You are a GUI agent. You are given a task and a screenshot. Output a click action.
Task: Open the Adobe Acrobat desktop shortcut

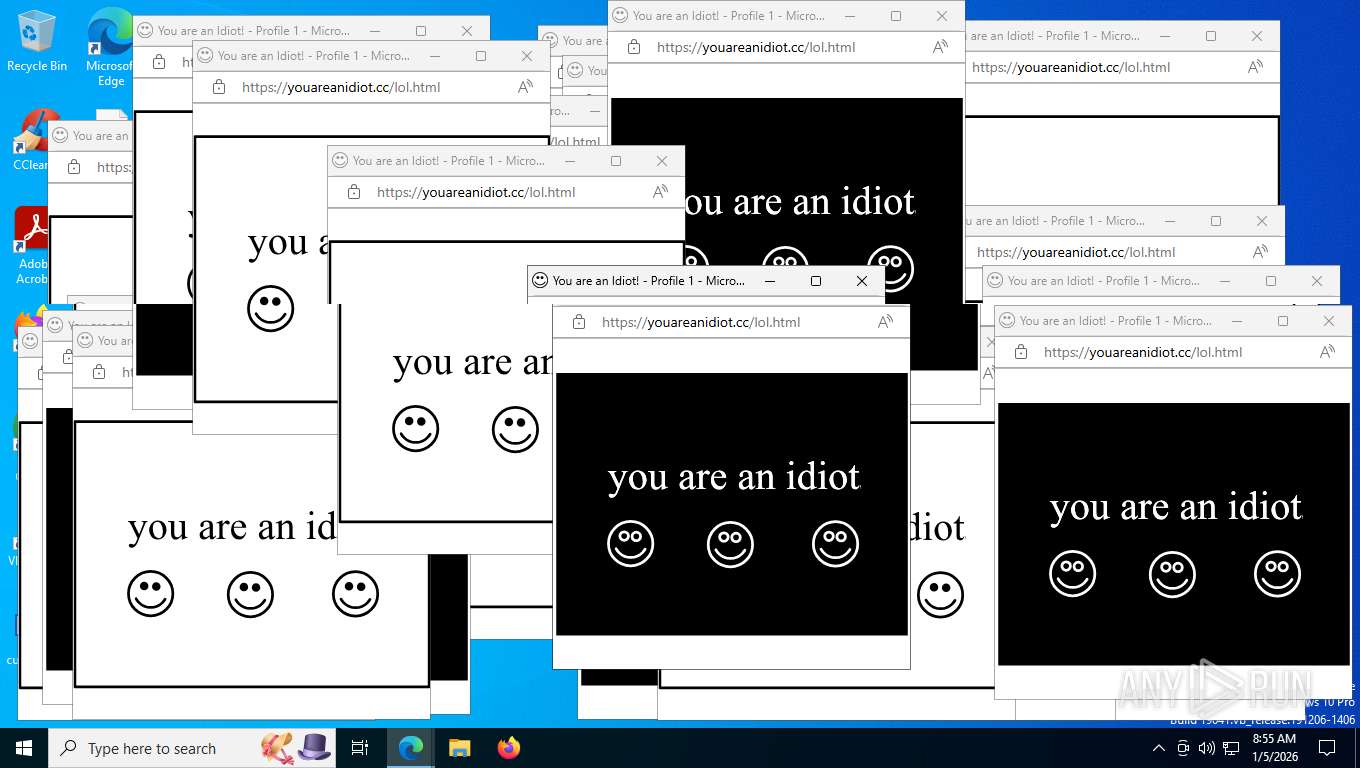click(x=32, y=246)
